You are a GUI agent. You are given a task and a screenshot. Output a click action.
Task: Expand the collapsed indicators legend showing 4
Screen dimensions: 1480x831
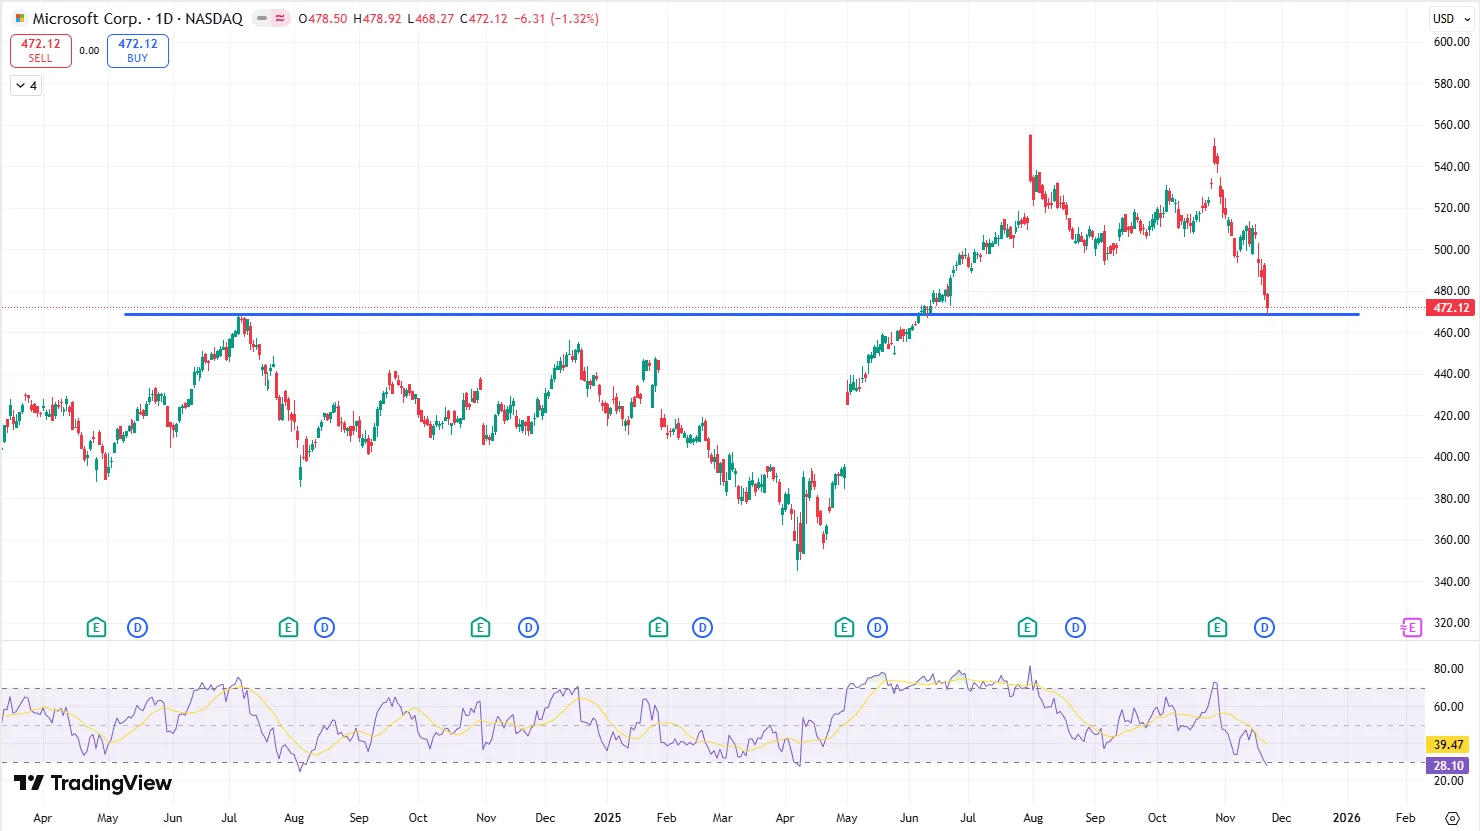26,86
